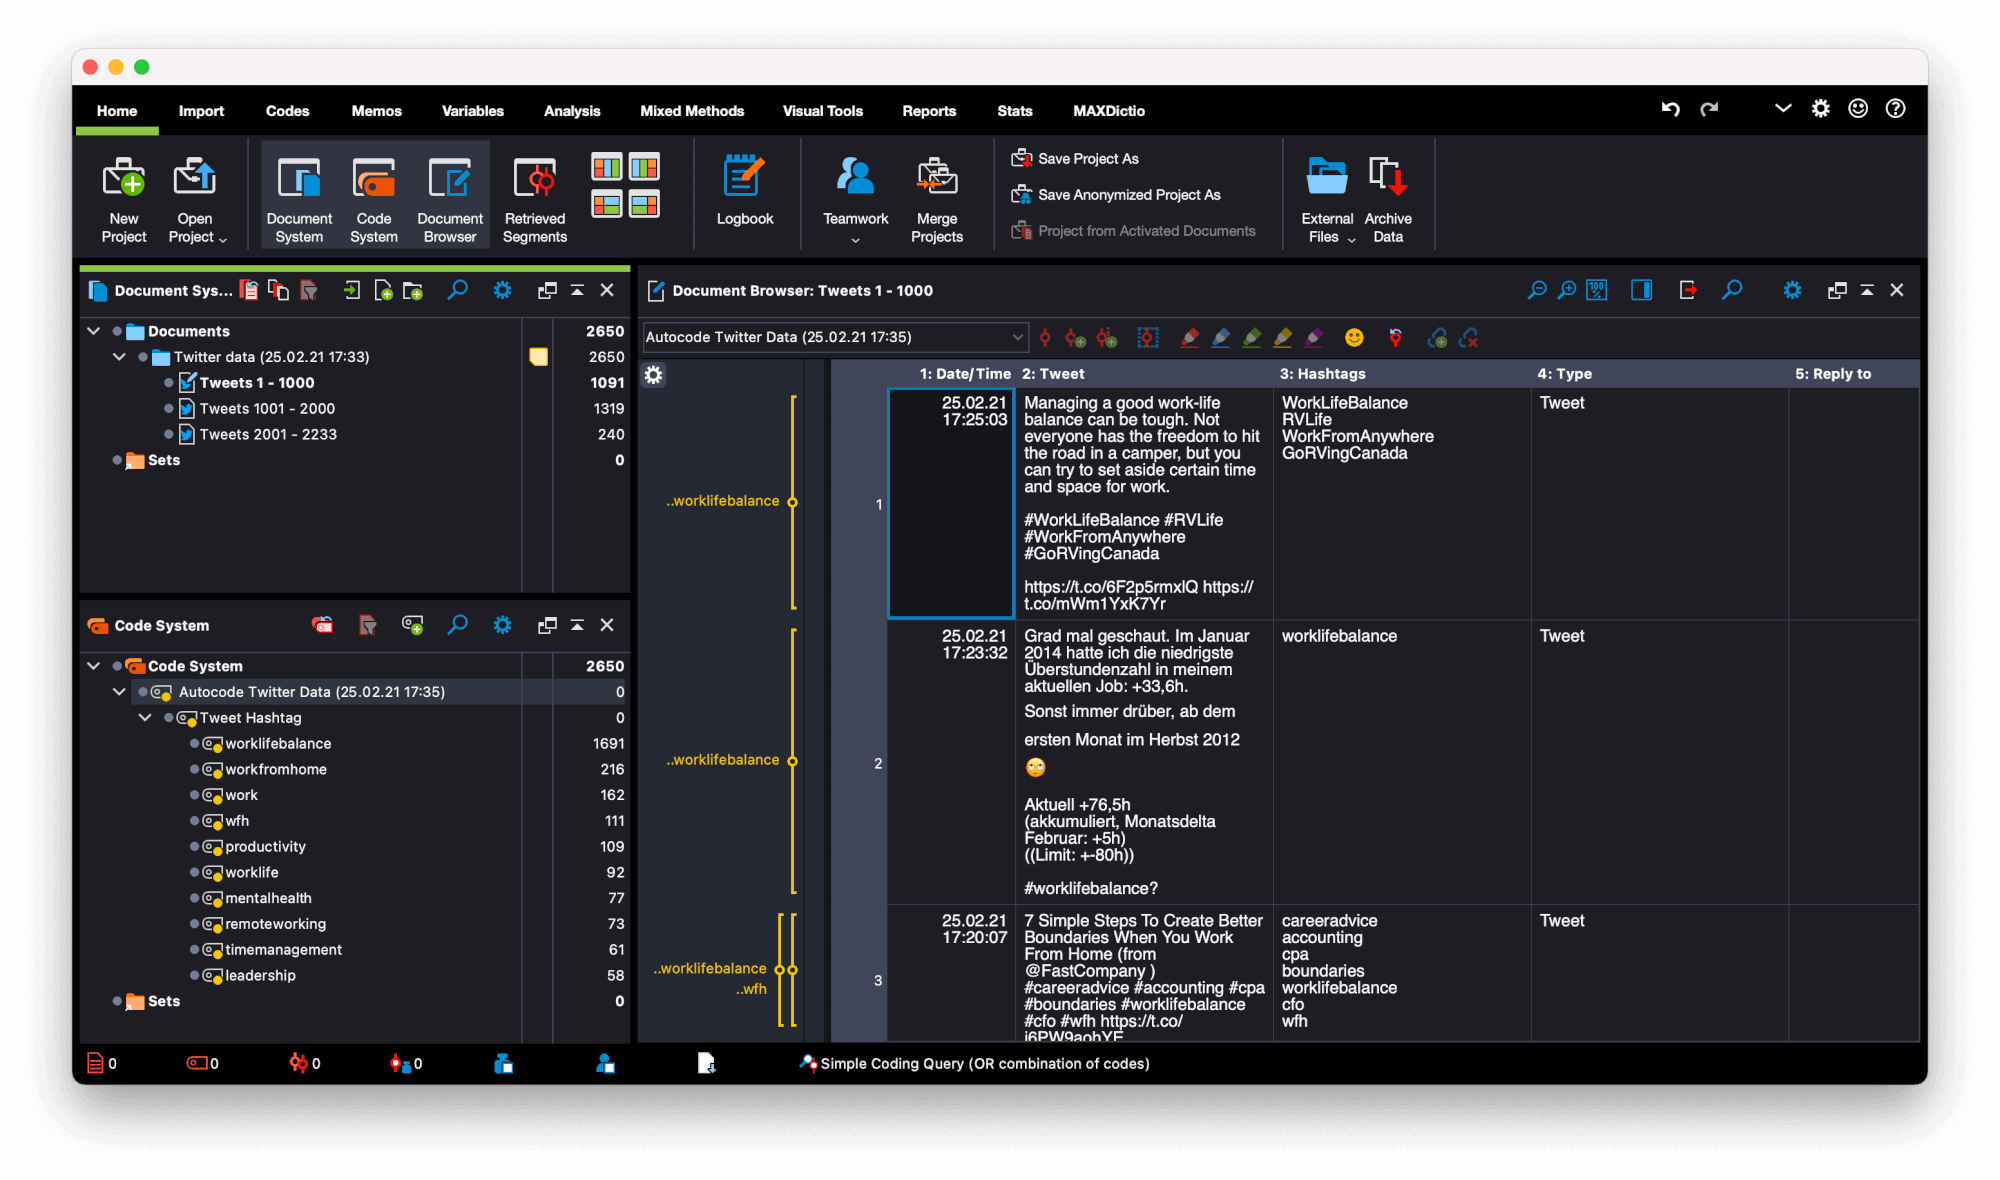The width and height of the screenshot is (2000, 1180).
Task: Add new document in Document System panel
Action: coord(382,291)
